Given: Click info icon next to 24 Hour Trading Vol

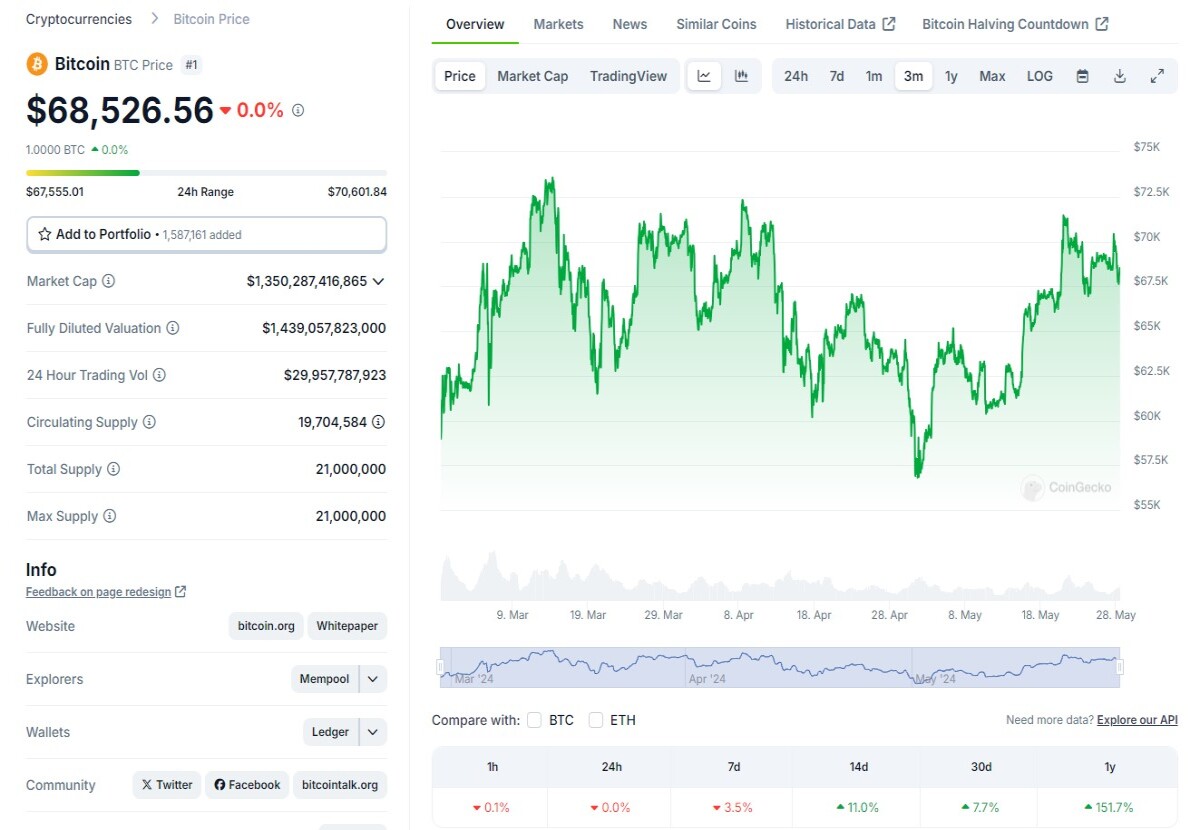Looking at the screenshot, I should tap(159, 375).
